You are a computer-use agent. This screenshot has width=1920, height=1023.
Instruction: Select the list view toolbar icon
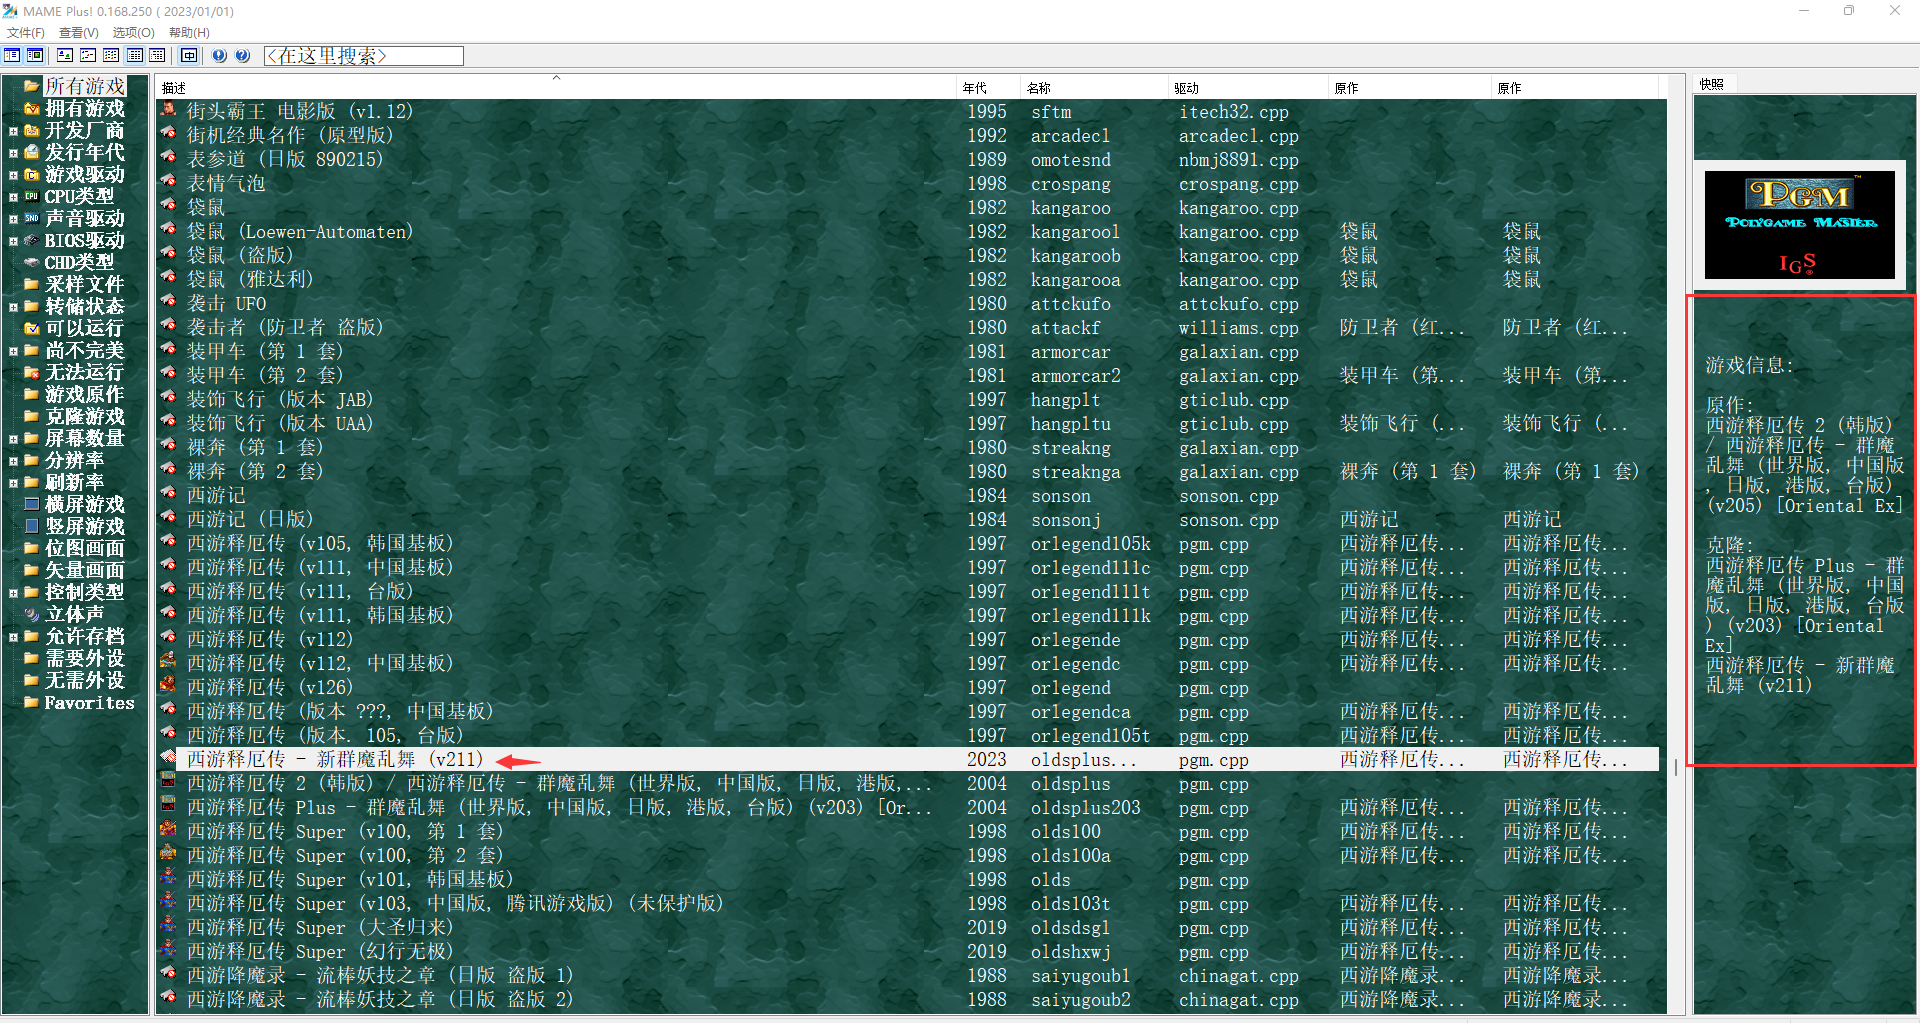tap(111, 56)
